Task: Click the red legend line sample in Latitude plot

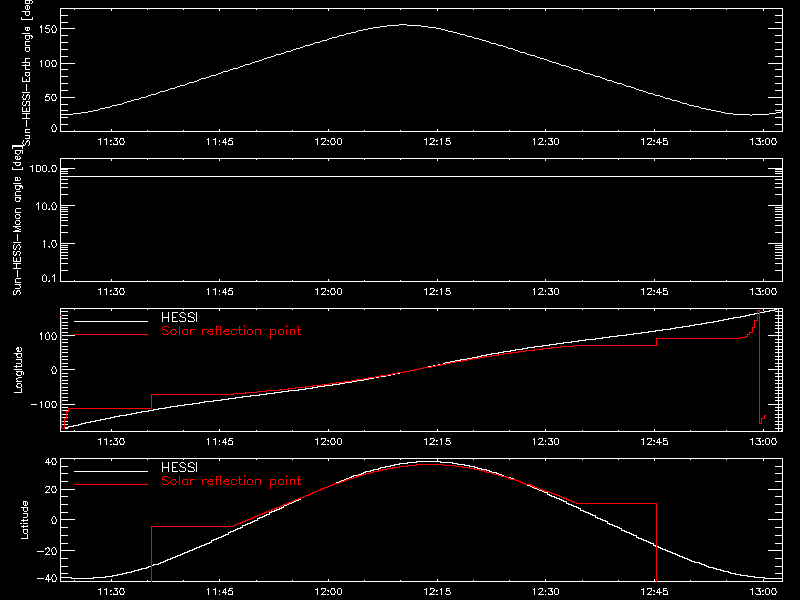Action: tap(111, 485)
